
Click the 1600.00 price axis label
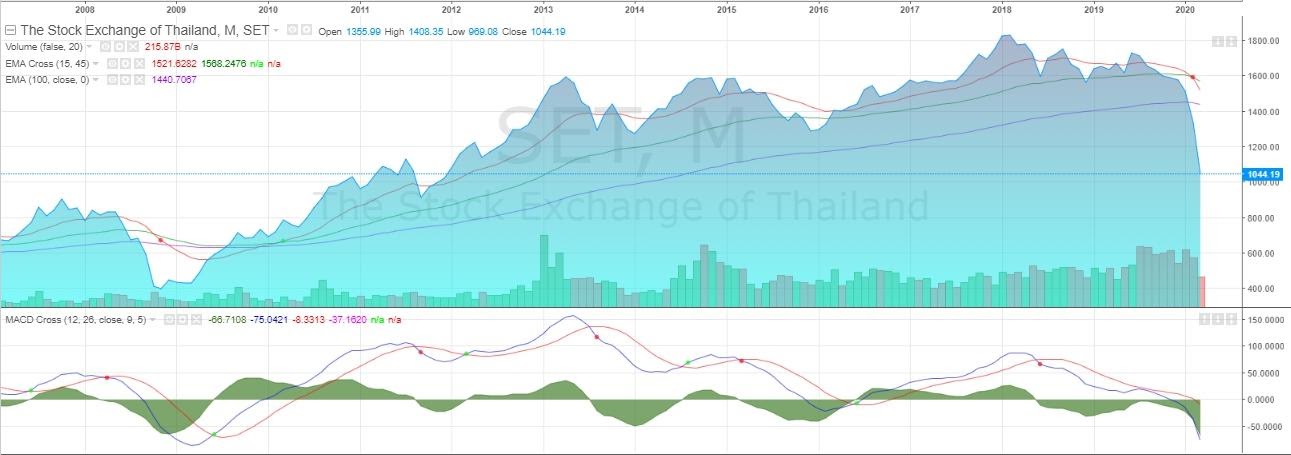(x=1263, y=76)
